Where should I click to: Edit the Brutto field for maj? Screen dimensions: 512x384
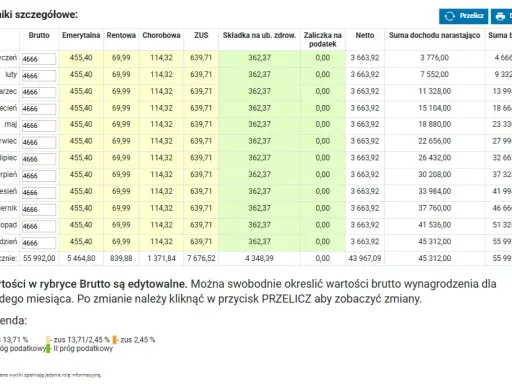39,126
